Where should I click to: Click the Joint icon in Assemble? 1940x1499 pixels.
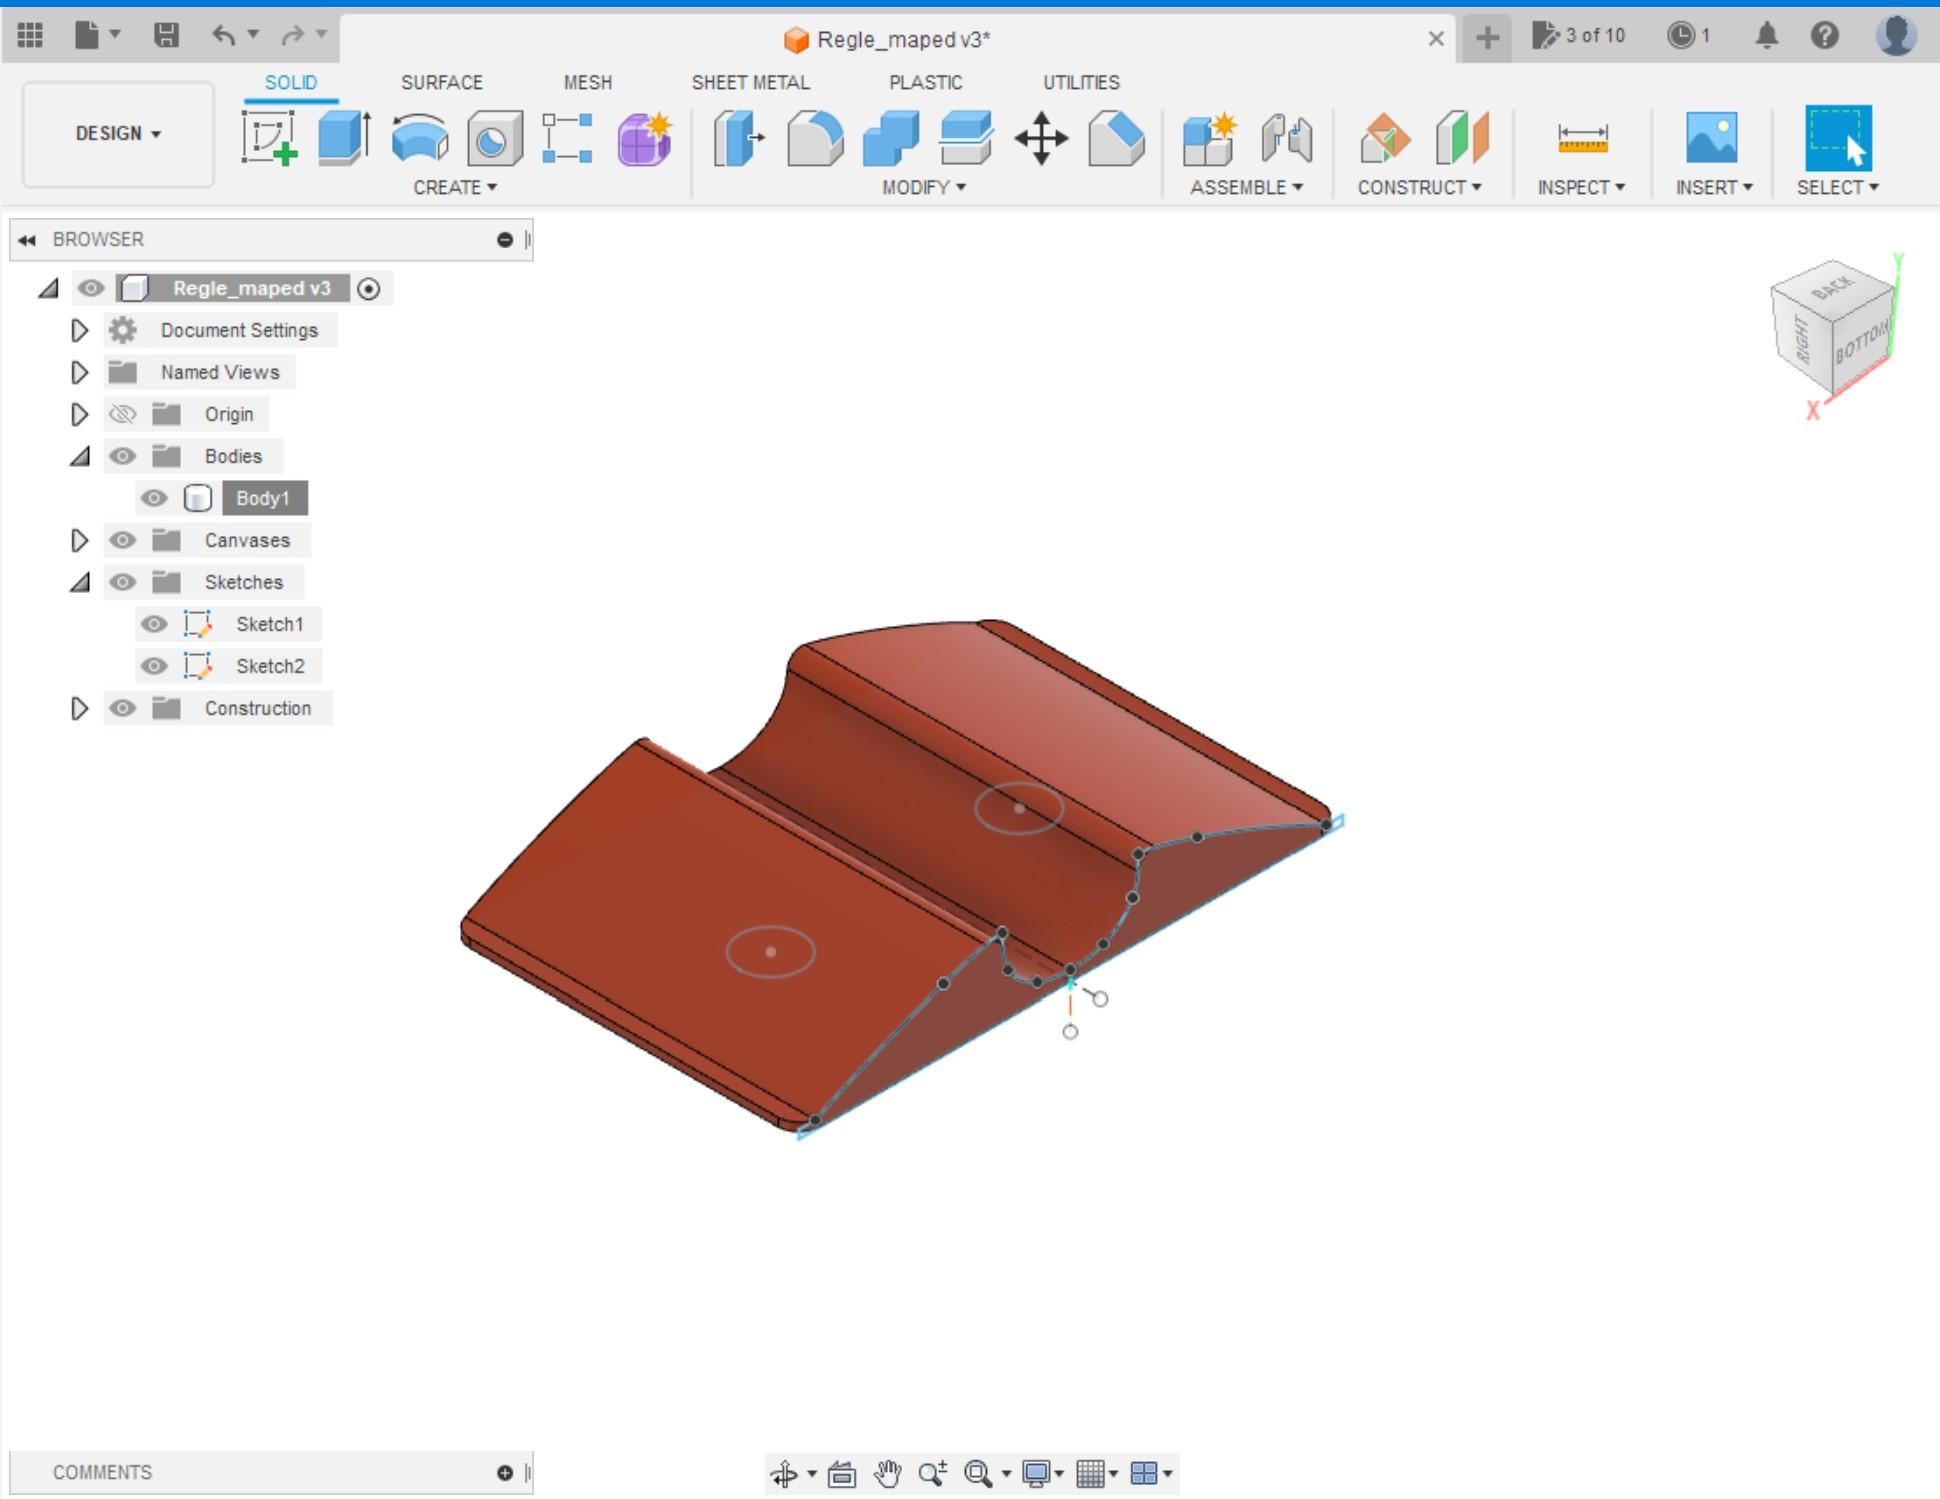(1286, 137)
